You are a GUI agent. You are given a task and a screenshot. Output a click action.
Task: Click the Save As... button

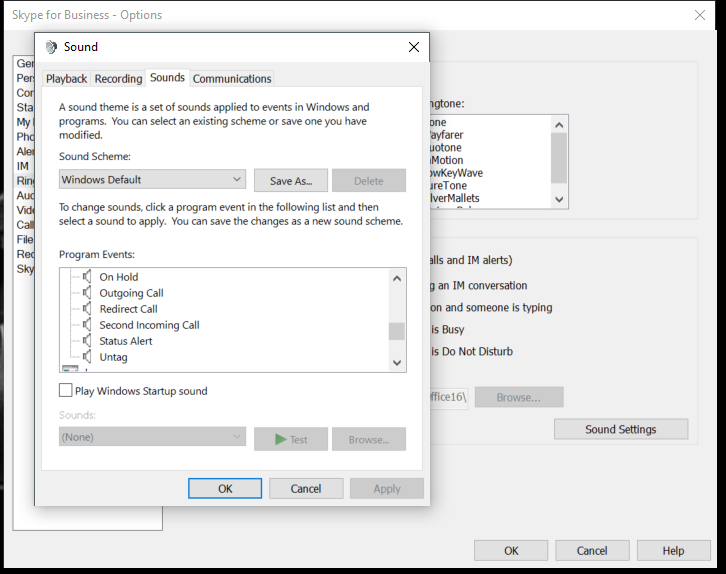[291, 181]
